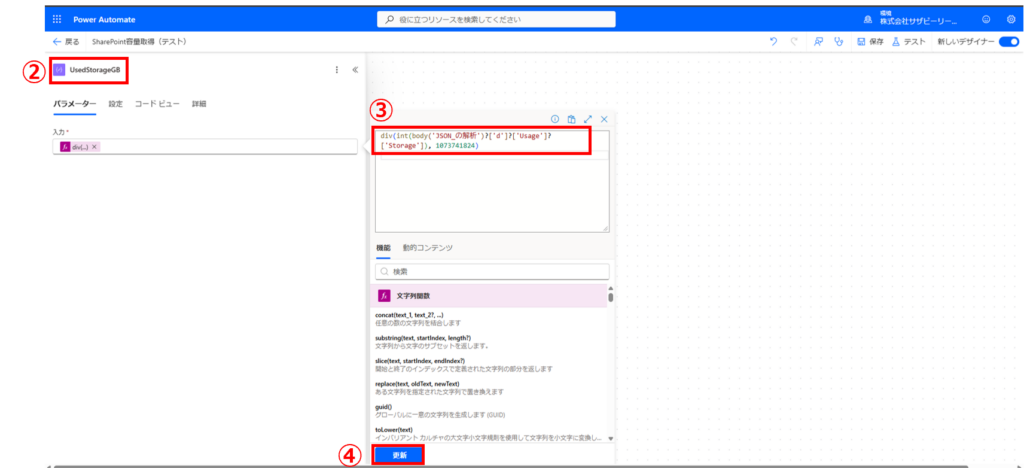Click the undo arrow icon

click(x=773, y=42)
